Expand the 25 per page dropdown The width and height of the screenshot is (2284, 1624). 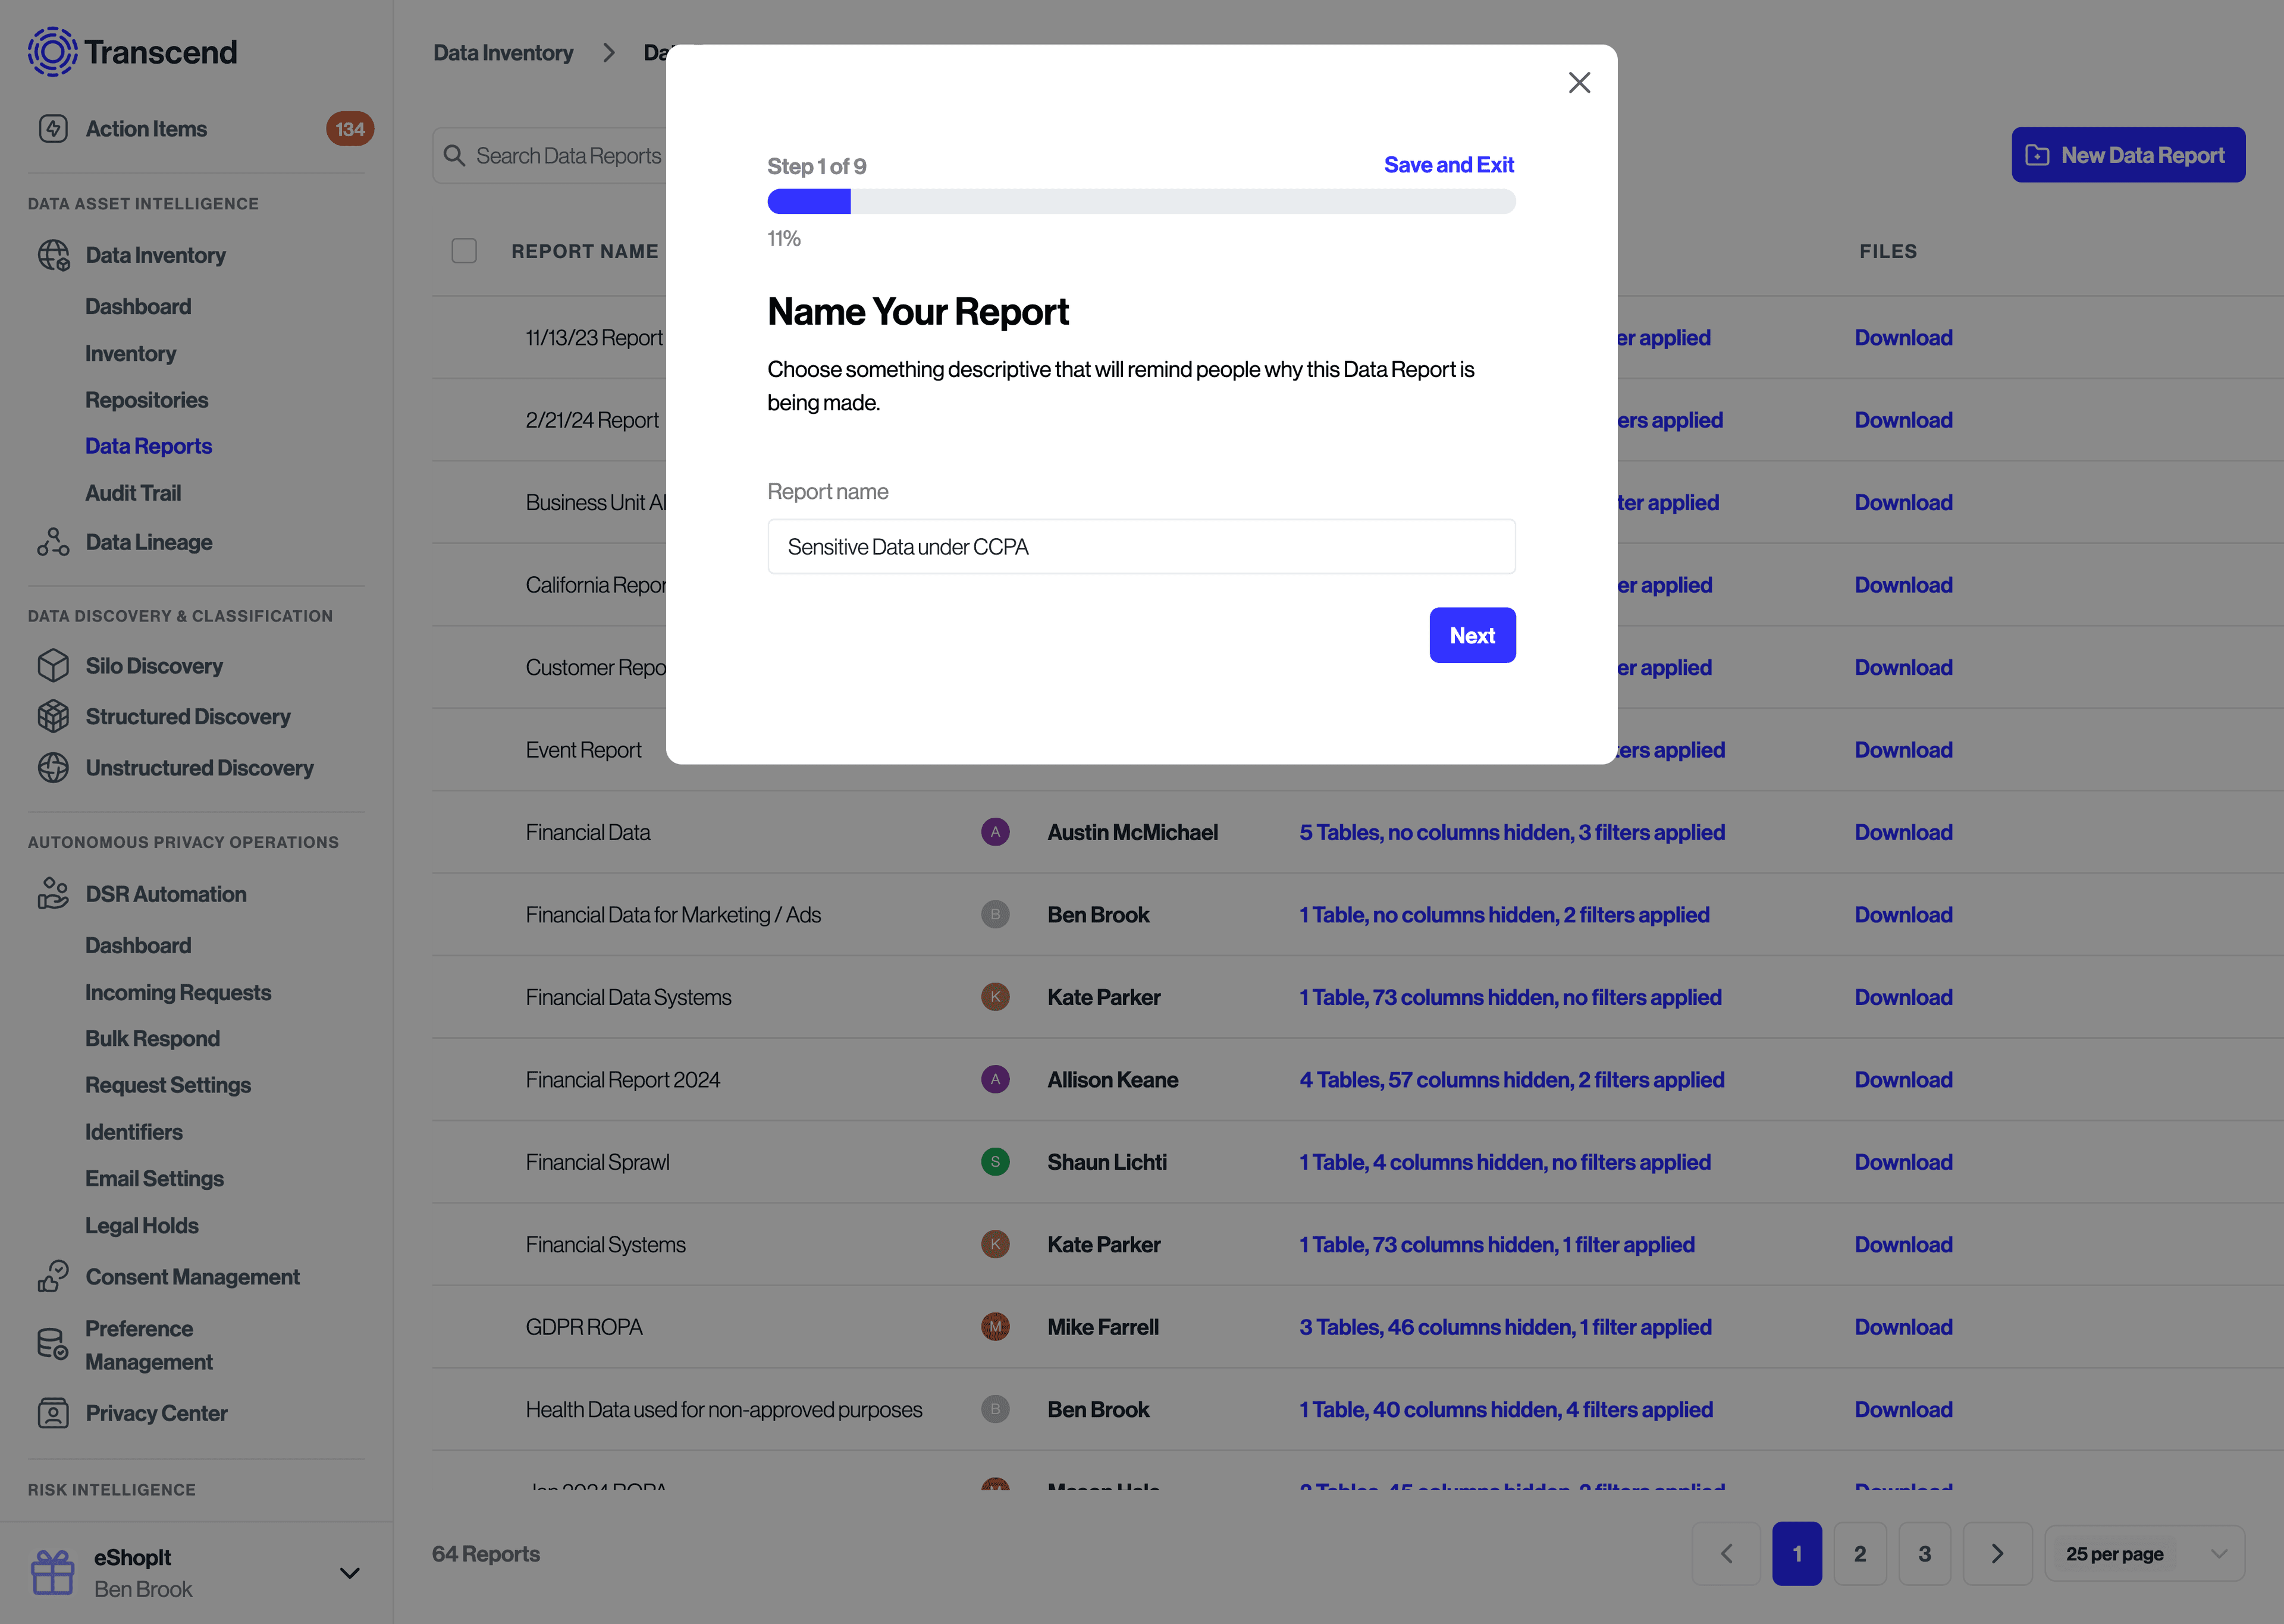coord(2144,1553)
